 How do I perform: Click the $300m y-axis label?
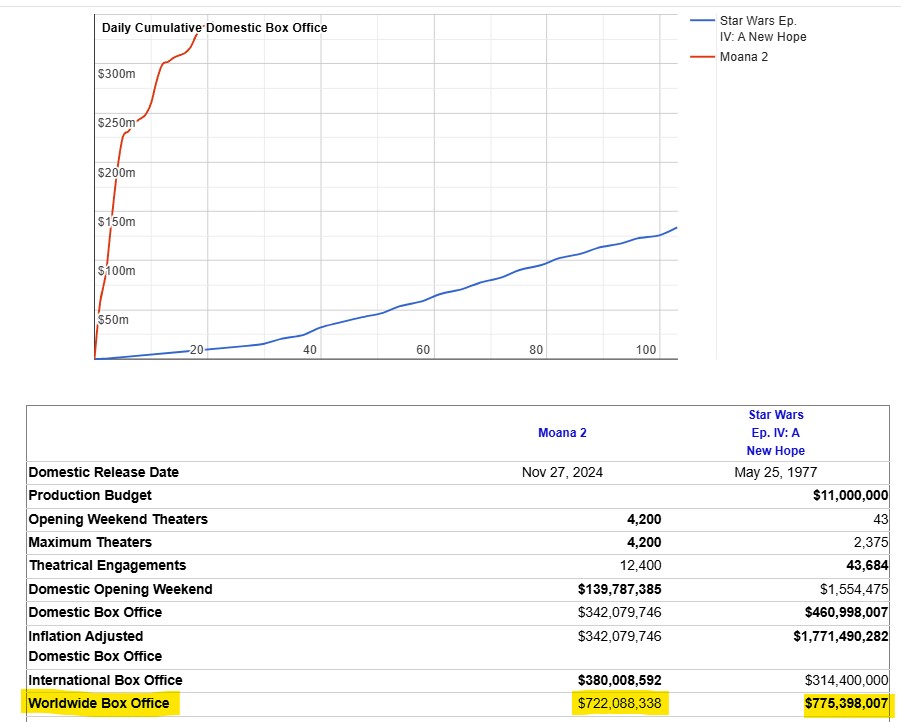click(116, 74)
